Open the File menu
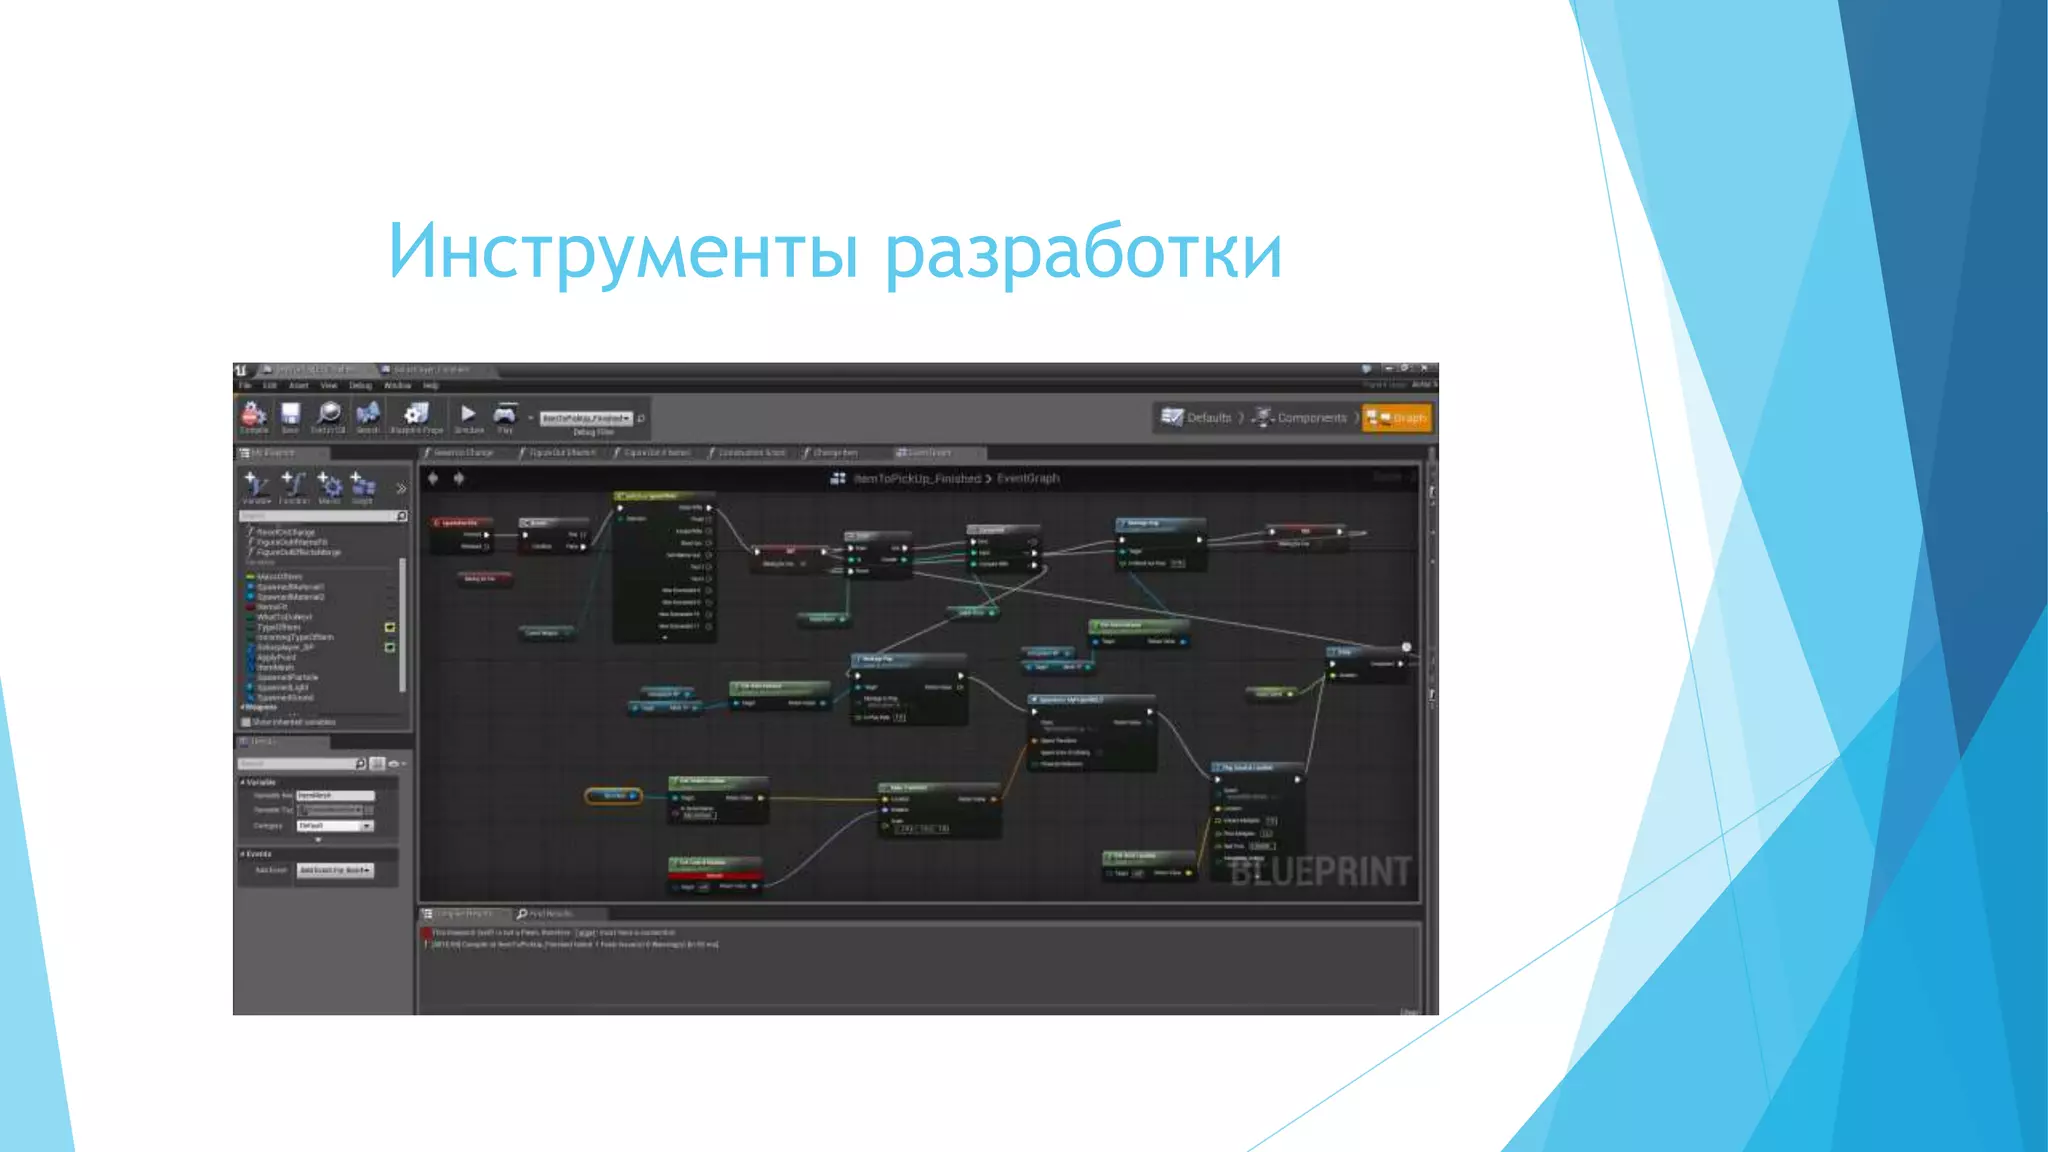This screenshot has height=1152, width=2048. coord(244,385)
